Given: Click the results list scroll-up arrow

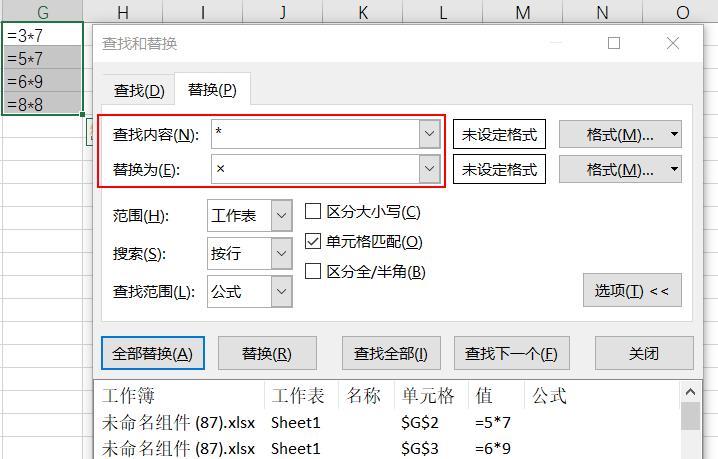Looking at the screenshot, I should point(691,392).
